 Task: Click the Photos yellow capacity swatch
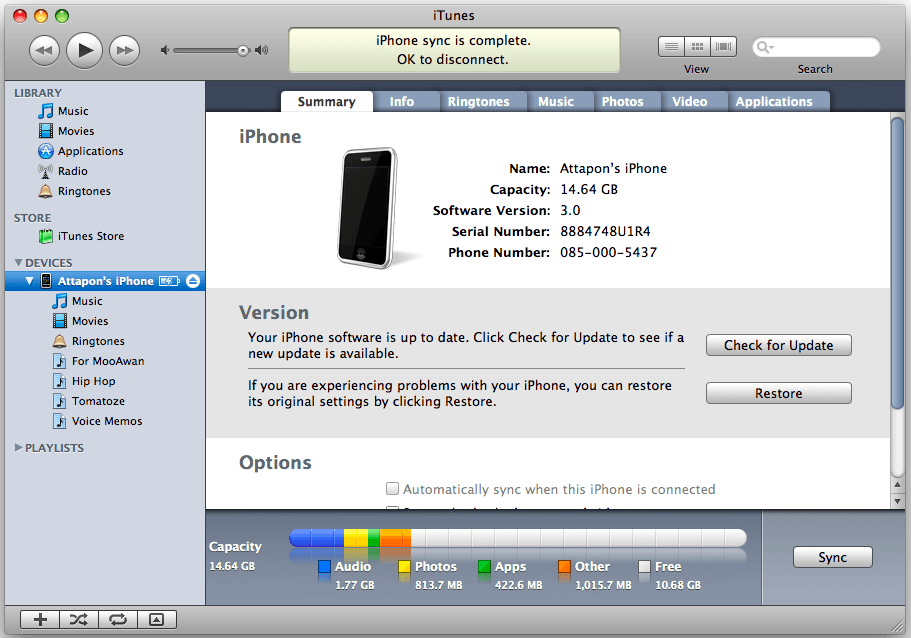[405, 566]
